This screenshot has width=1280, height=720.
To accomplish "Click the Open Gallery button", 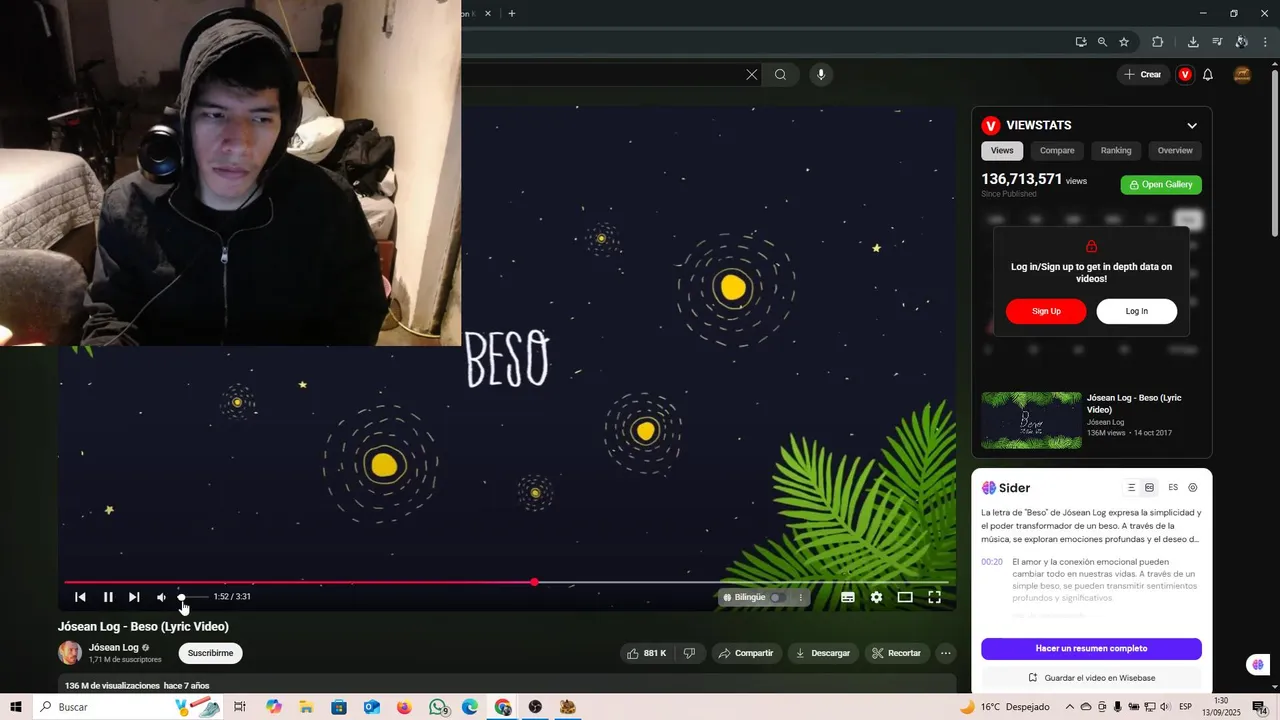I will (1161, 185).
